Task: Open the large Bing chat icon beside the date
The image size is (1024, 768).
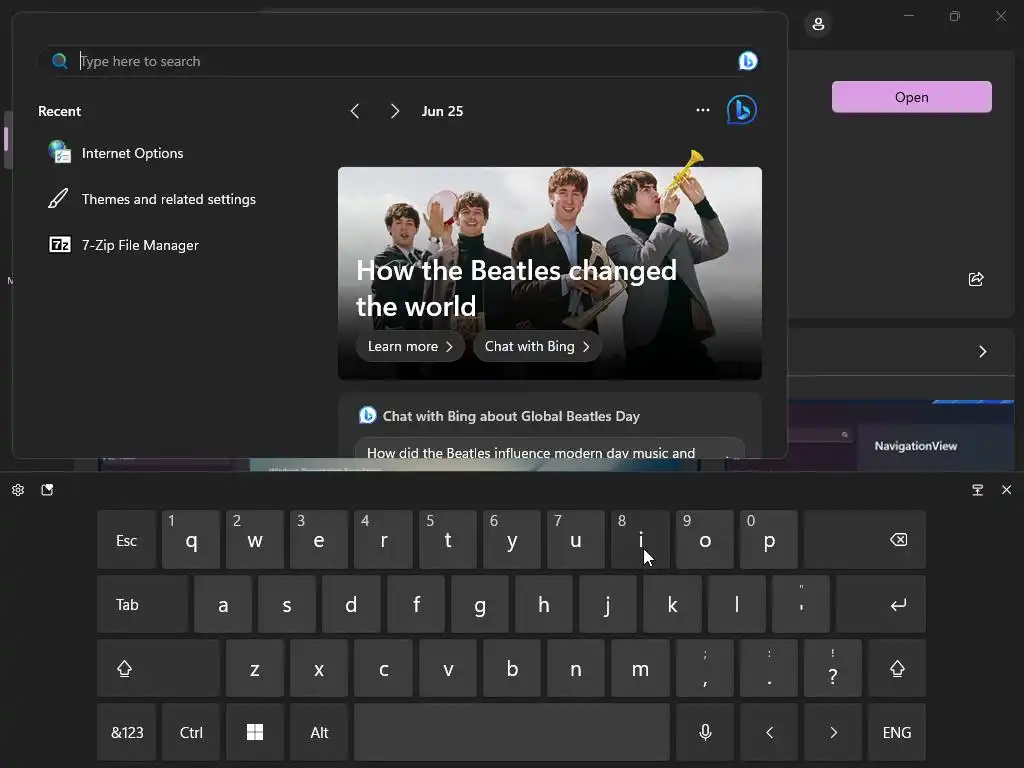Action: tap(742, 110)
